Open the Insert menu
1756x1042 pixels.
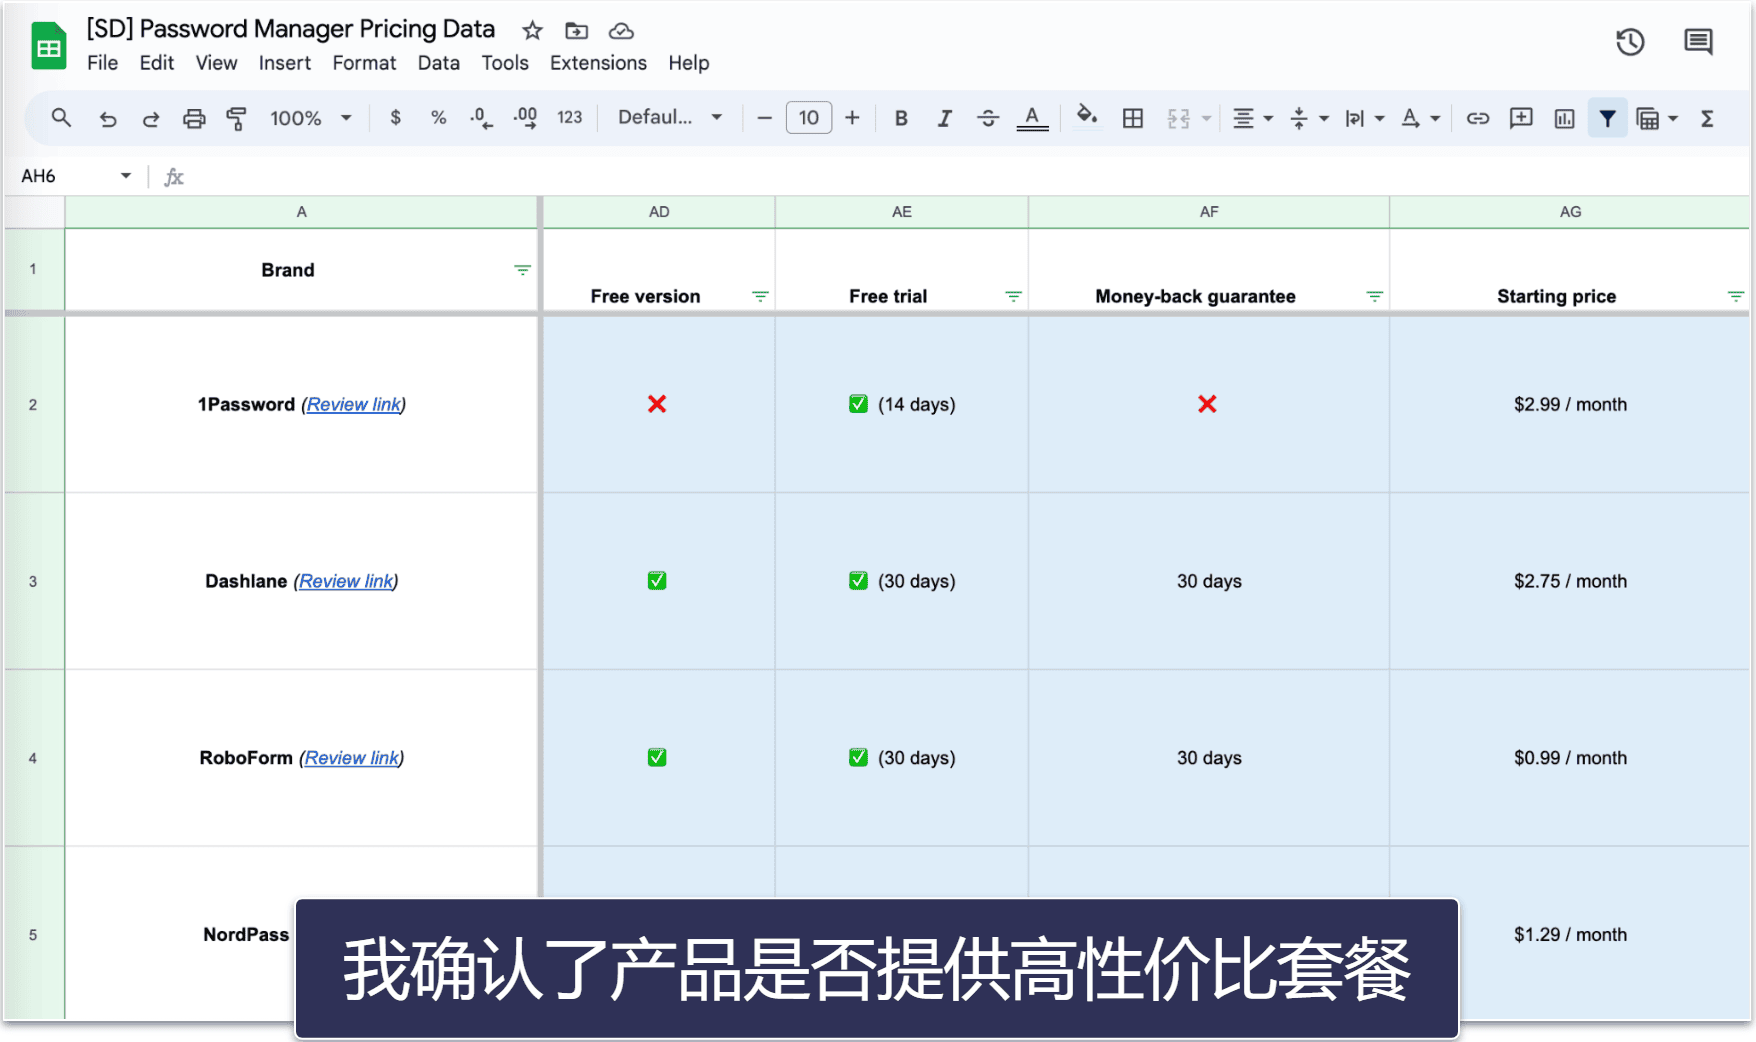[285, 63]
